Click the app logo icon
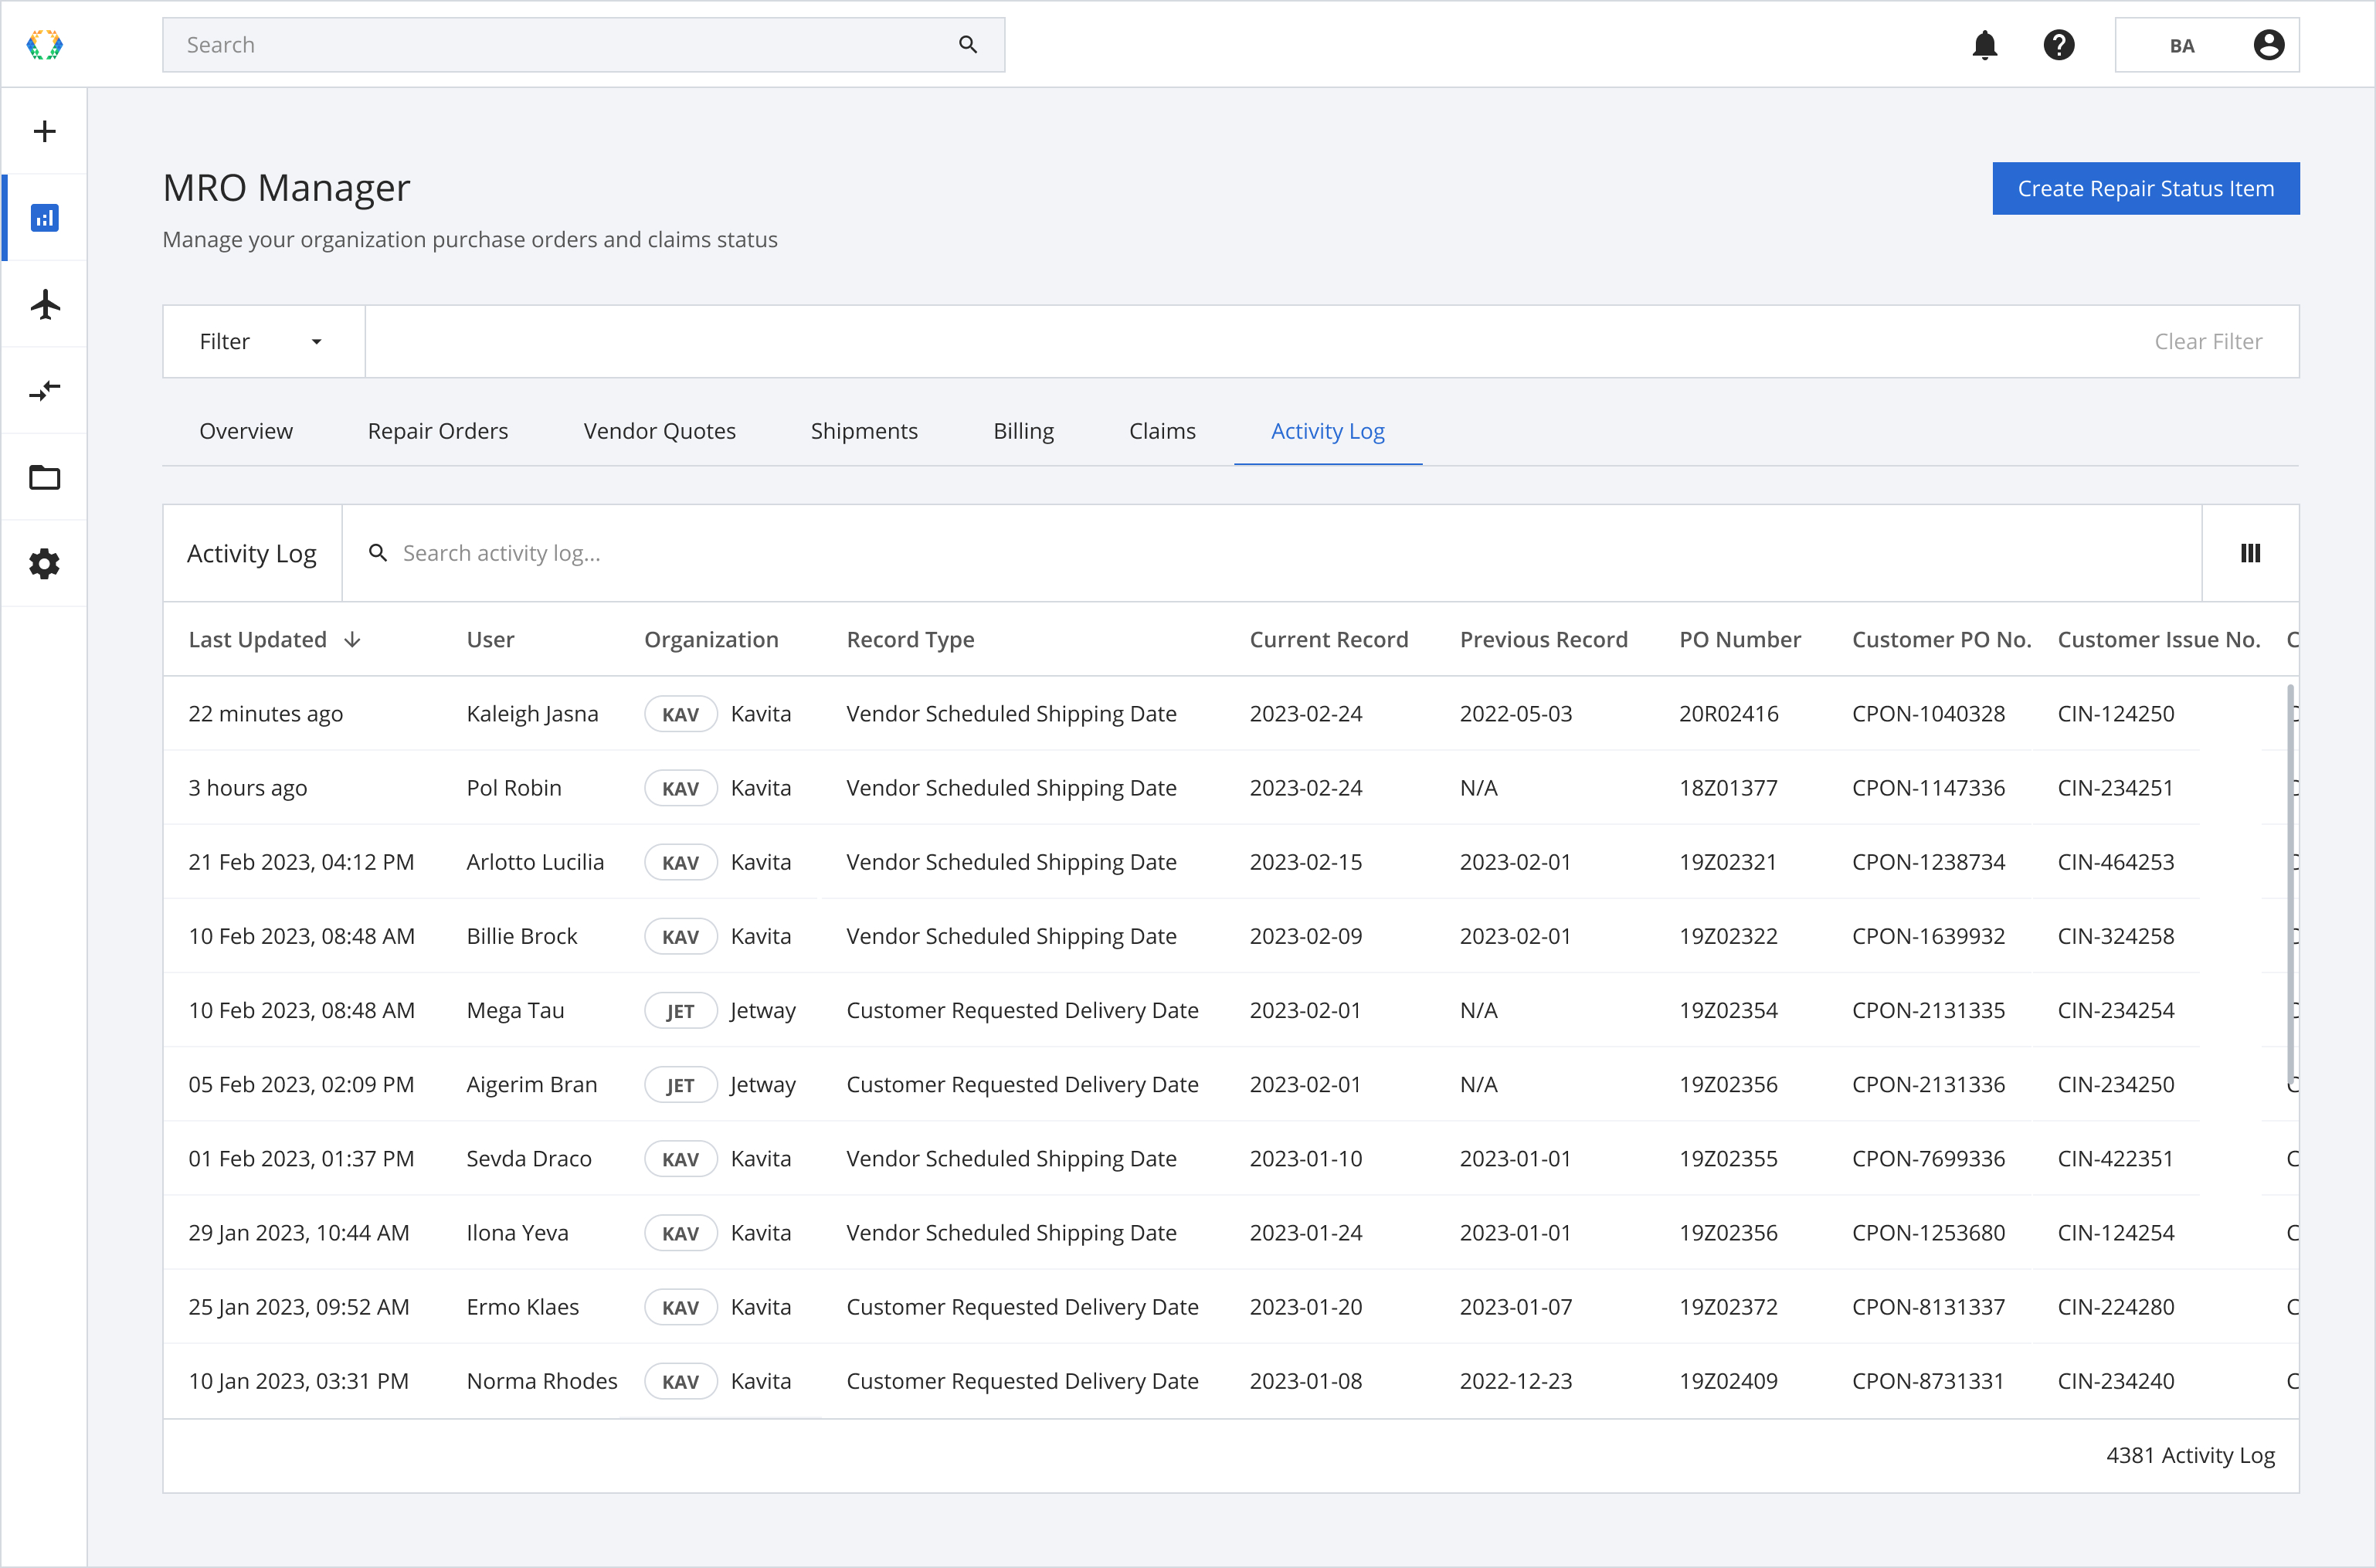This screenshot has height=1568, width=2376. [44, 44]
